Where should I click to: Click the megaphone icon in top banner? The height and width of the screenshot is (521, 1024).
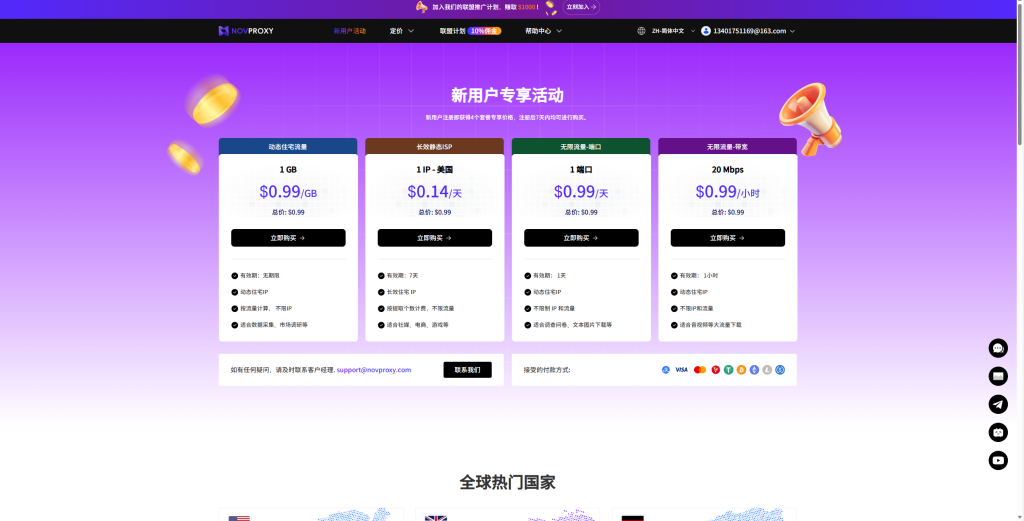pyautogui.click(x=422, y=7)
